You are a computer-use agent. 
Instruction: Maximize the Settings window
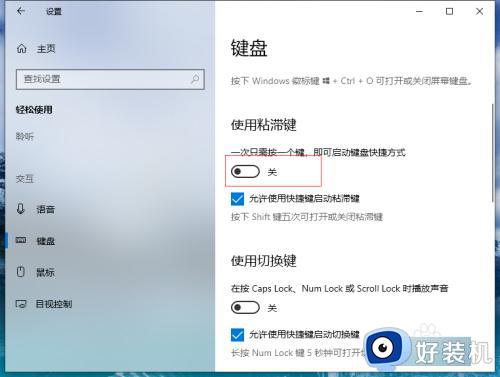[449, 11]
